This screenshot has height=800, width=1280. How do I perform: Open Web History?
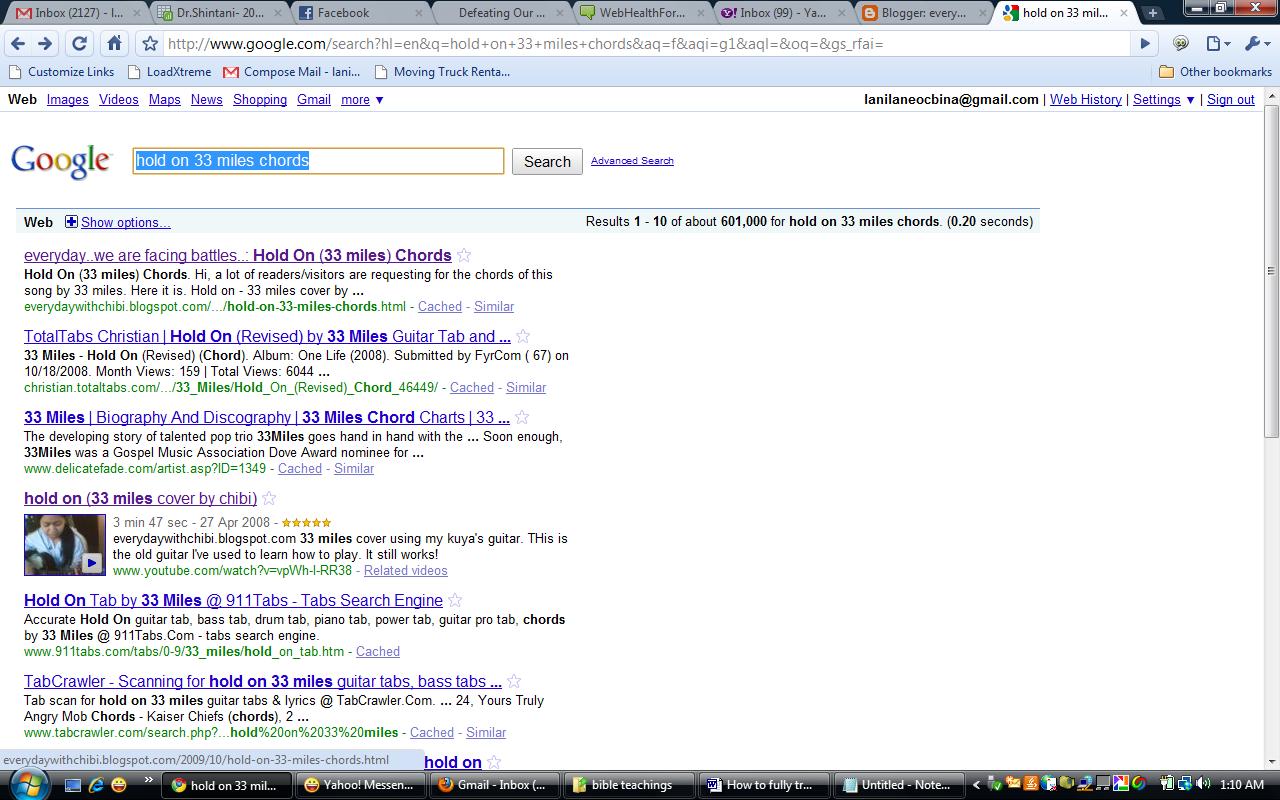coord(1086,100)
